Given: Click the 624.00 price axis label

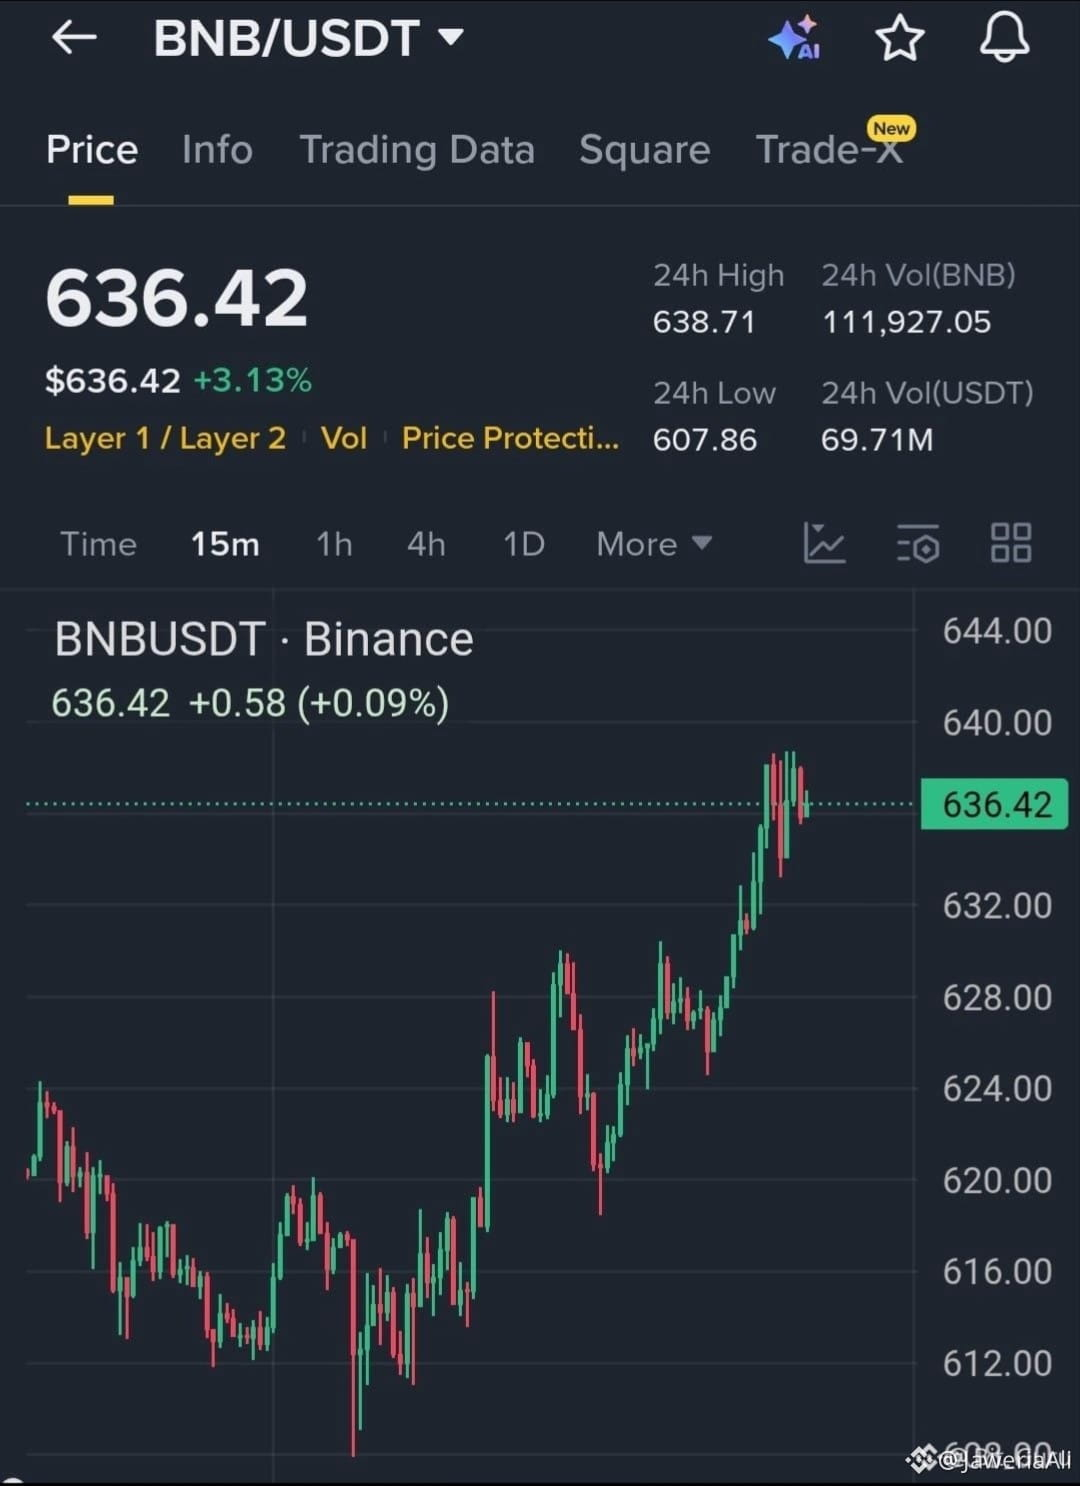Looking at the screenshot, I should coord(997,1088).
